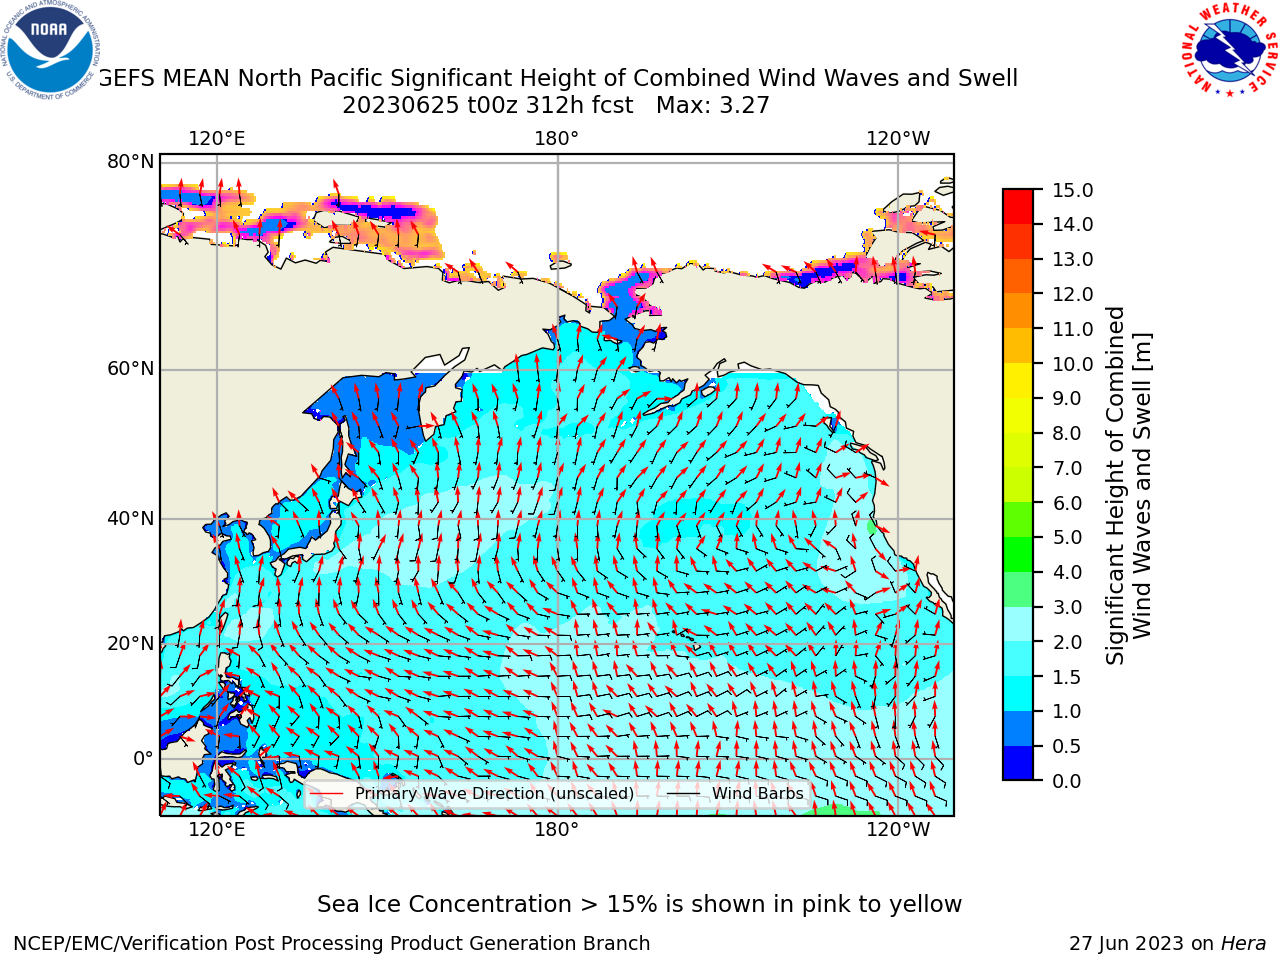Click the 'Max: 3.27' value
The width and height of the screenshot is (1280, 960).
(713, 105)
